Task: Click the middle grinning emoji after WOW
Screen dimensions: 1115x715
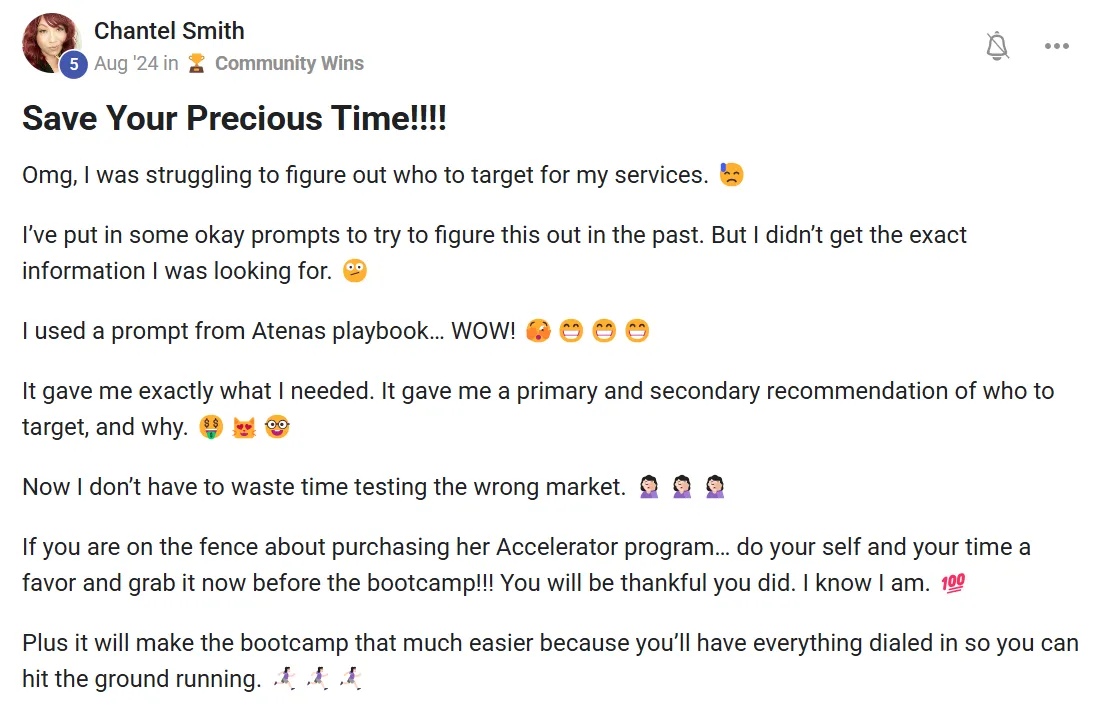Action: [604, 331]
